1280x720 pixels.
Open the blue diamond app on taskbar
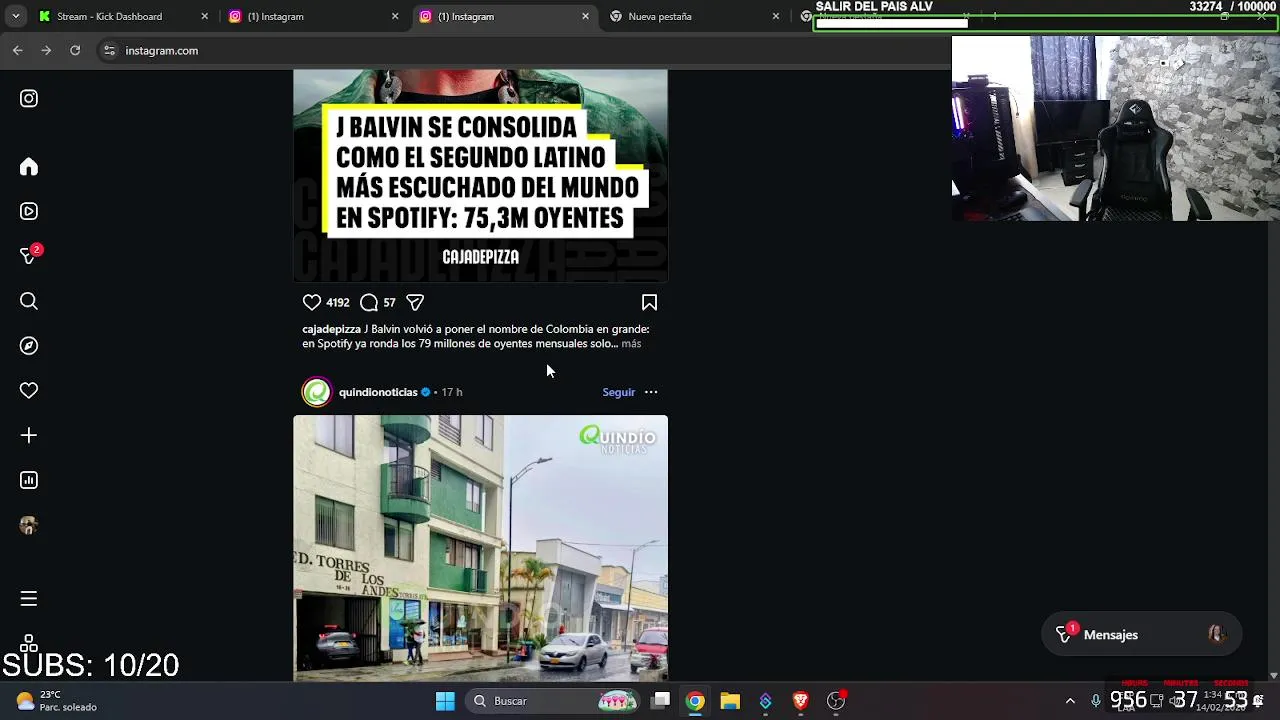point(765,701)
